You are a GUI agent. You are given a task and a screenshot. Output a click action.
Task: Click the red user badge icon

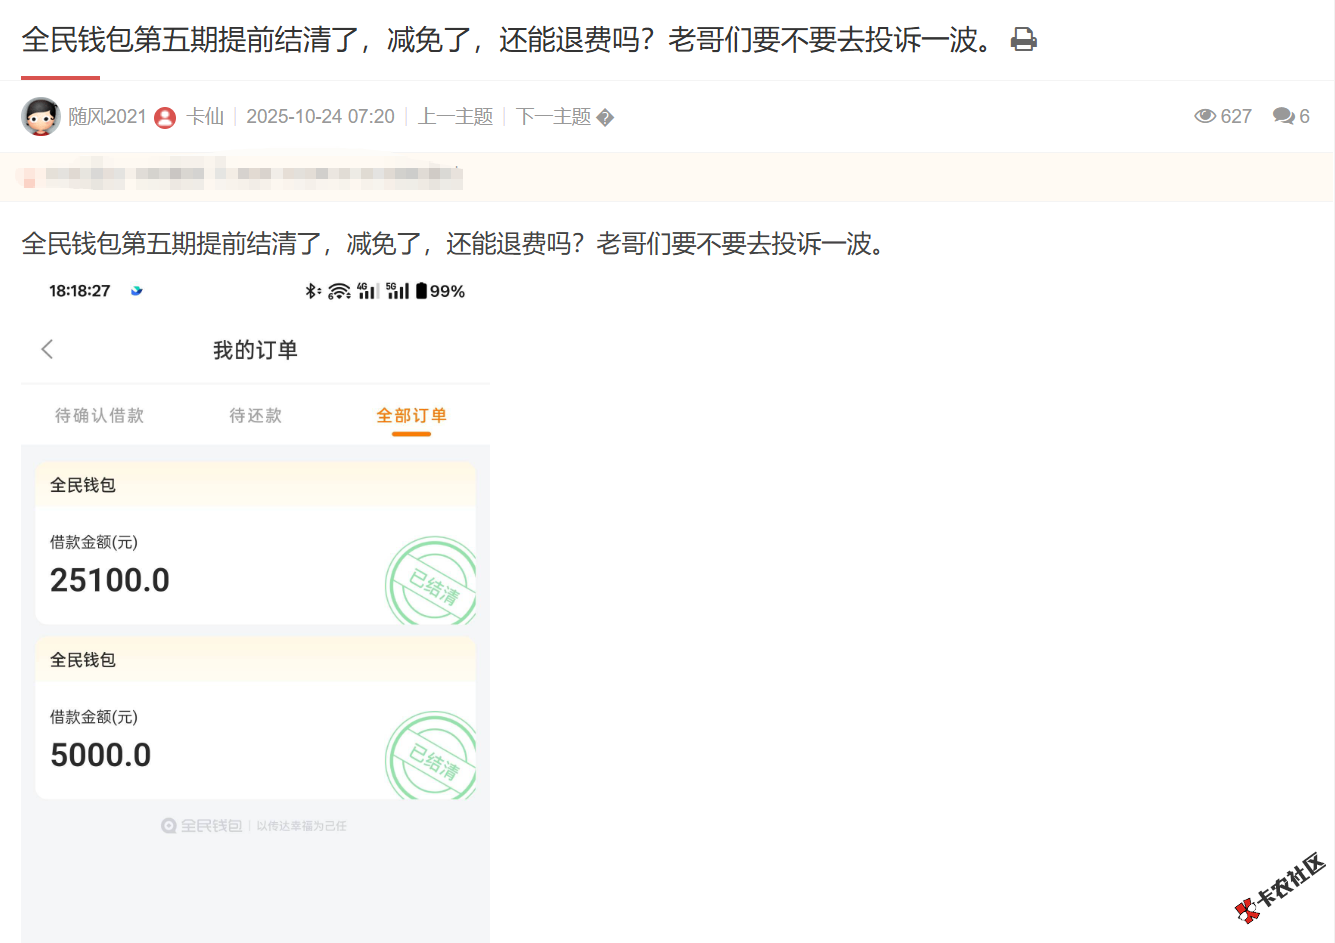pyautogui.click(x=165, y=118)
